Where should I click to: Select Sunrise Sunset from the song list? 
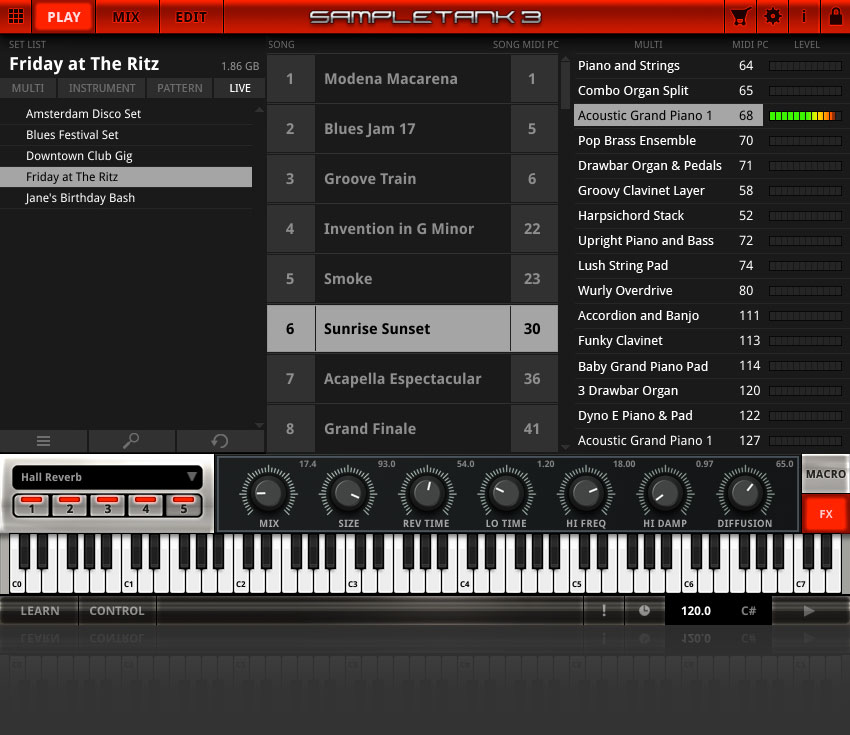pyautogui.click(x=410, y=329)
